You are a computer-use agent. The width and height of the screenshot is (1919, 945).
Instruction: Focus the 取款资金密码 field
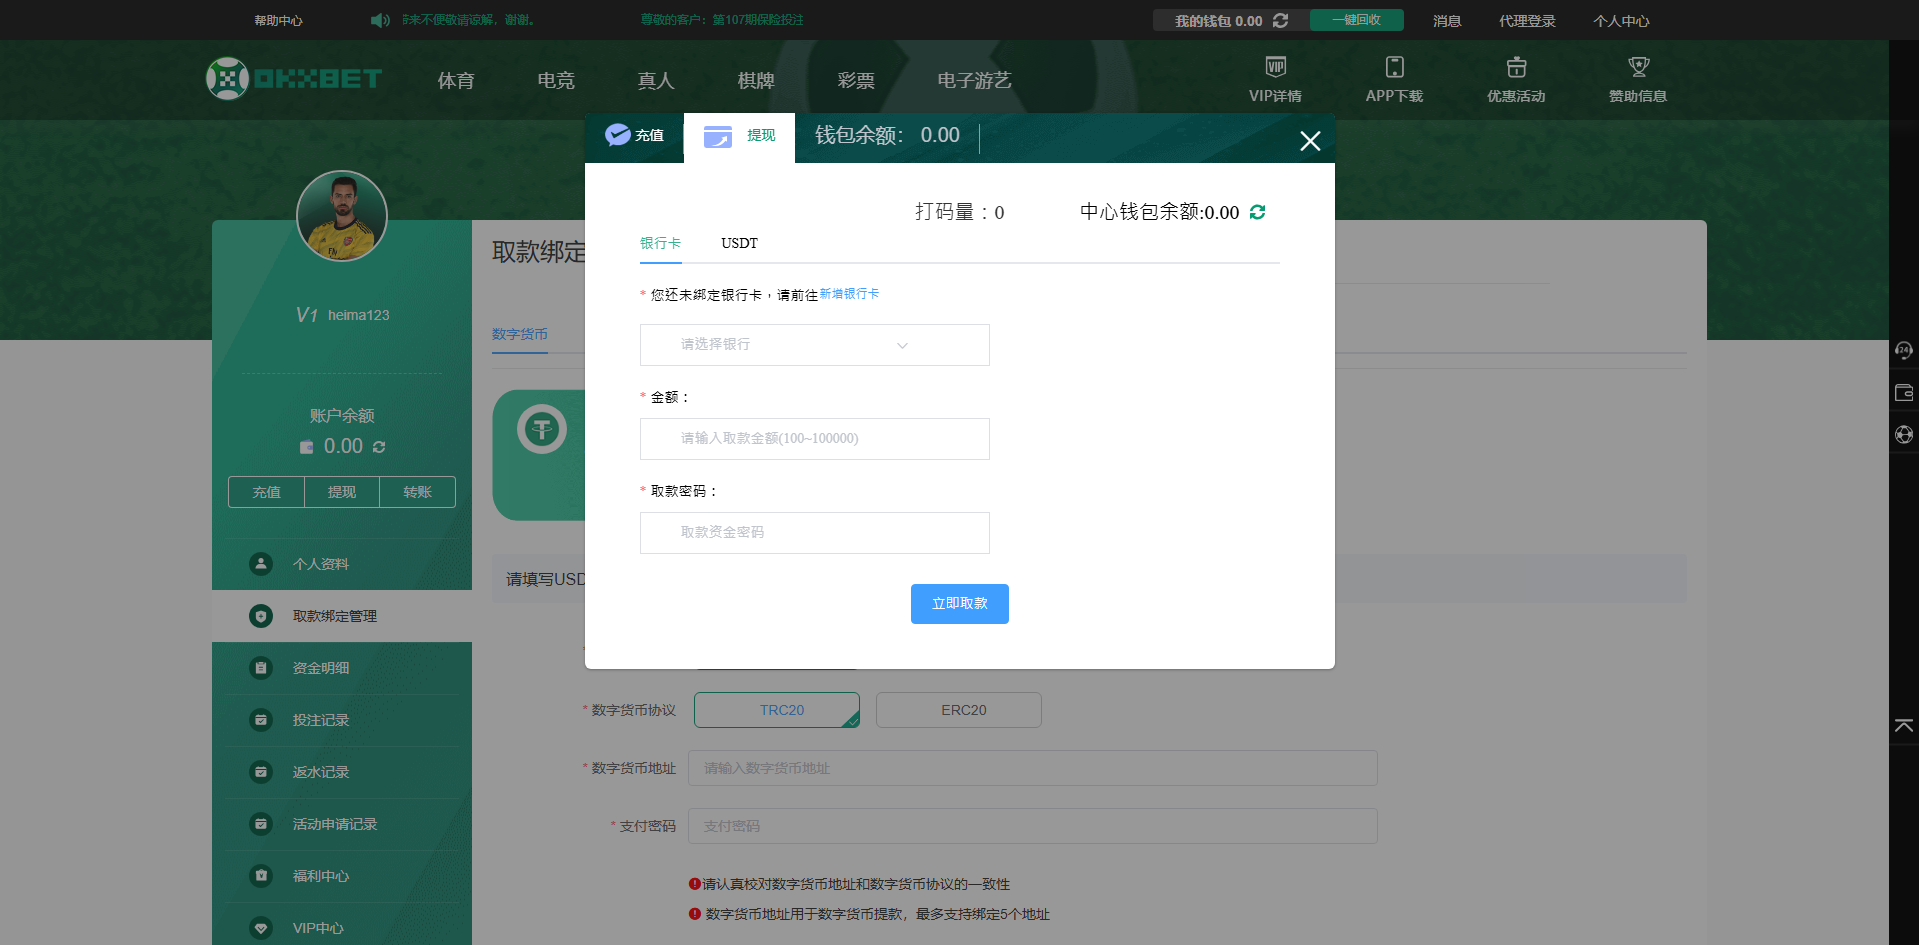coord(815,533)
